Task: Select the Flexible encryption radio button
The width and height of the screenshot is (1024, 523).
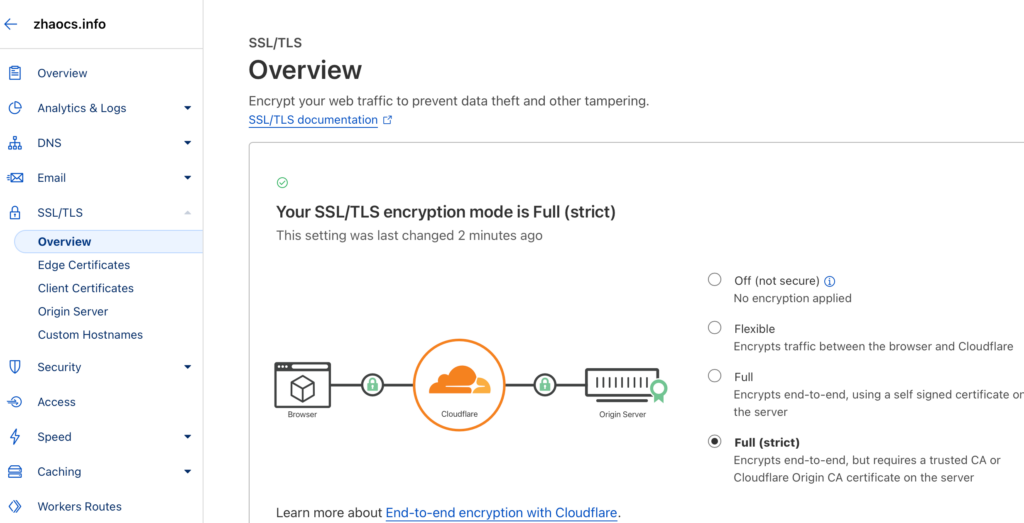Action: tap(714, 328)
